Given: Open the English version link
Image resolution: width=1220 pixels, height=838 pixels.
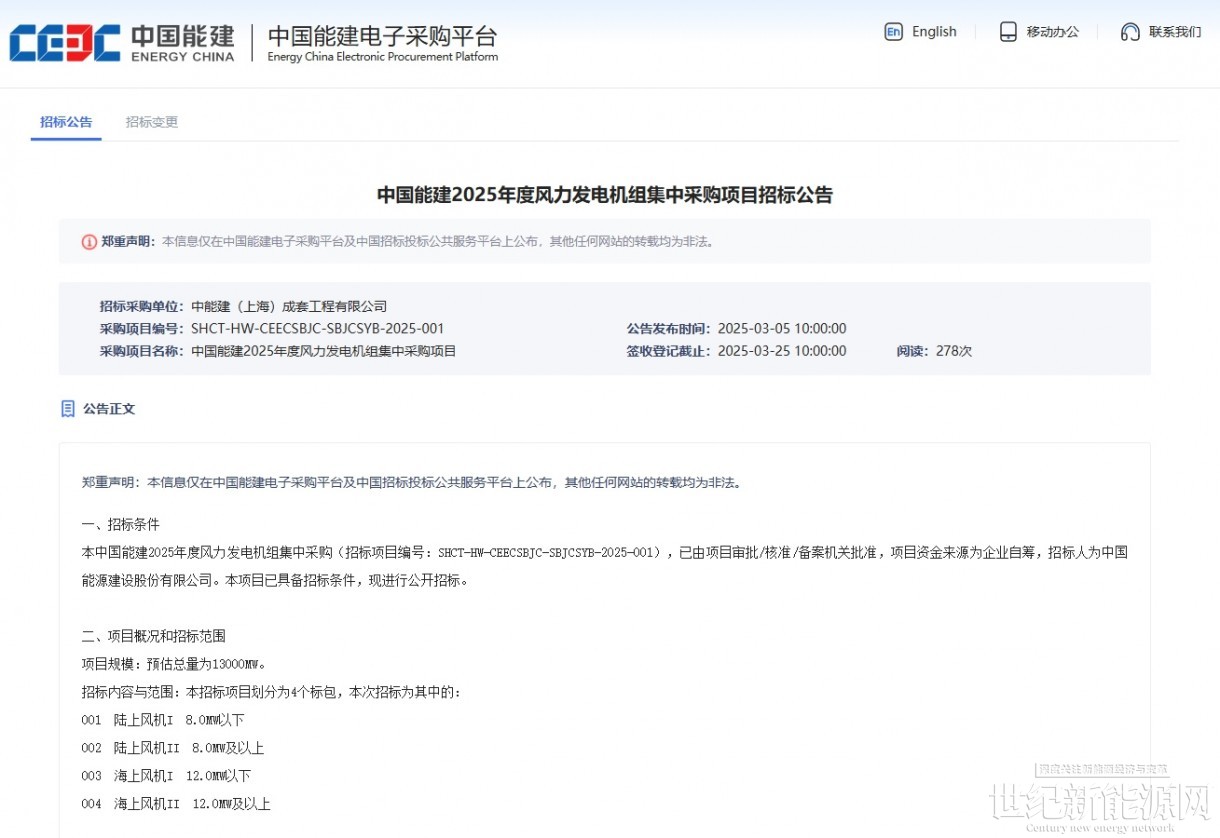Looking at the screenshot, I should coord(934,32).
